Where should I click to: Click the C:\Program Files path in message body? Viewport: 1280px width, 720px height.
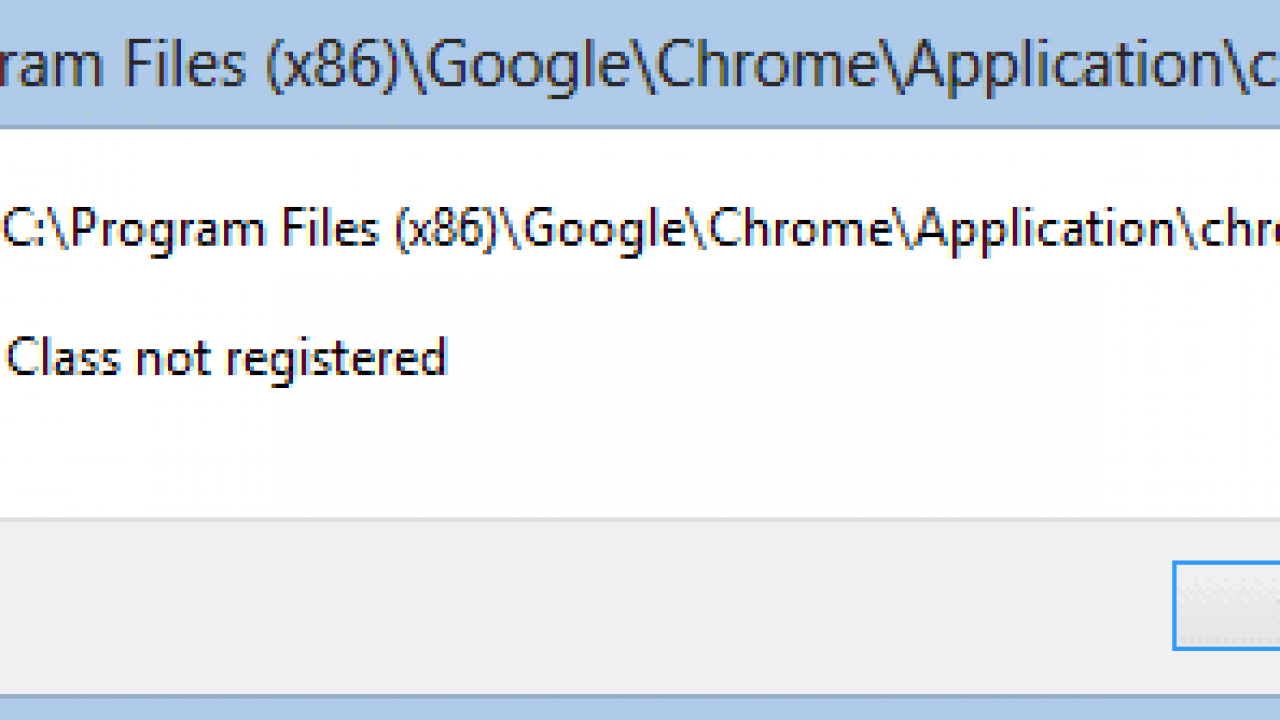[x=640, y=231]
